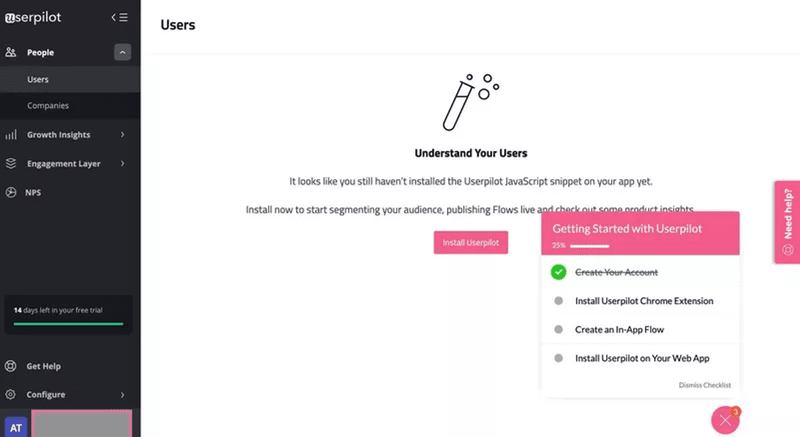Check the Install Userpilot Chrome Extension item

[558, 301]
